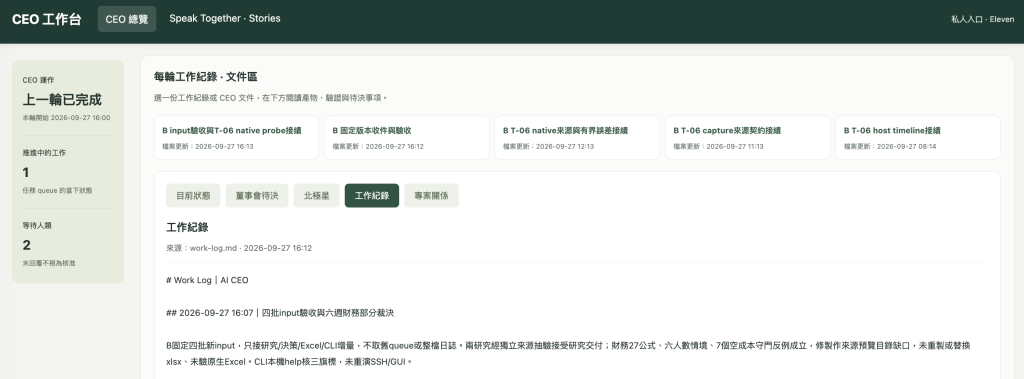This screenshot has height=379, width=1024.
Task: Open card B T-06 native來源與有界誤差接續
Action: coord(577,137)
